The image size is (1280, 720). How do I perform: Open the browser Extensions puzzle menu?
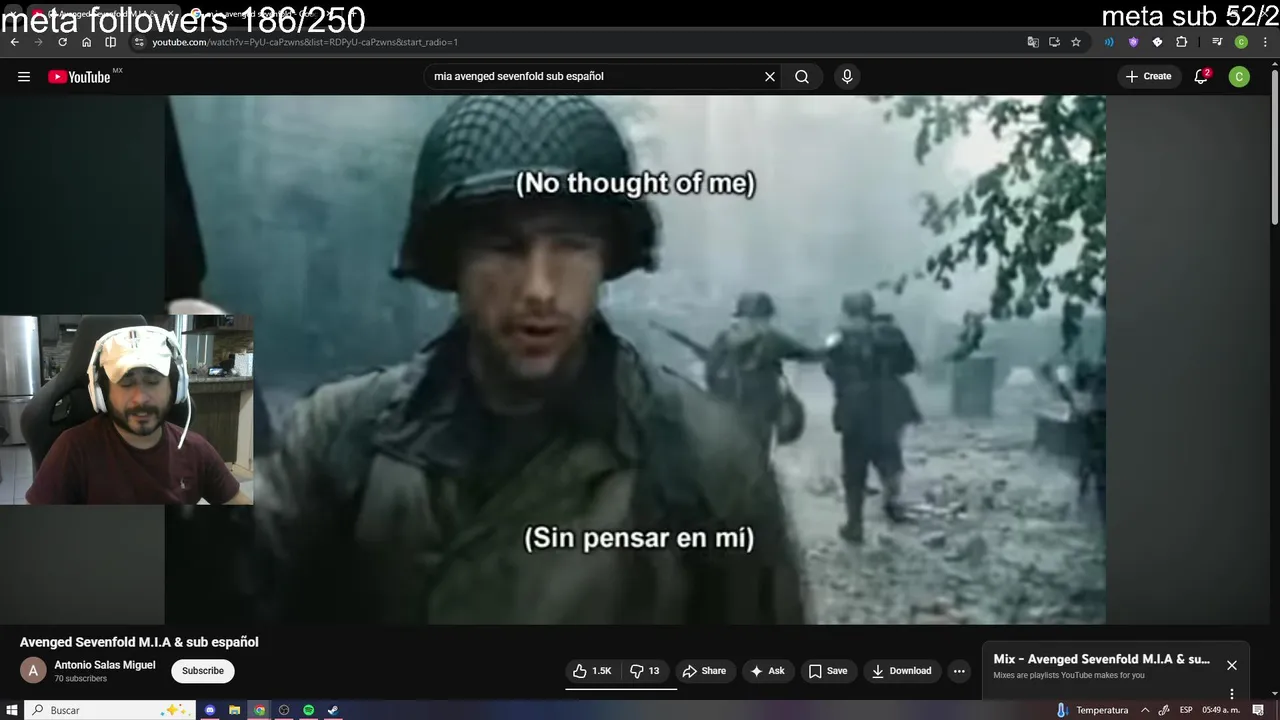click(x=1181, y=42)
